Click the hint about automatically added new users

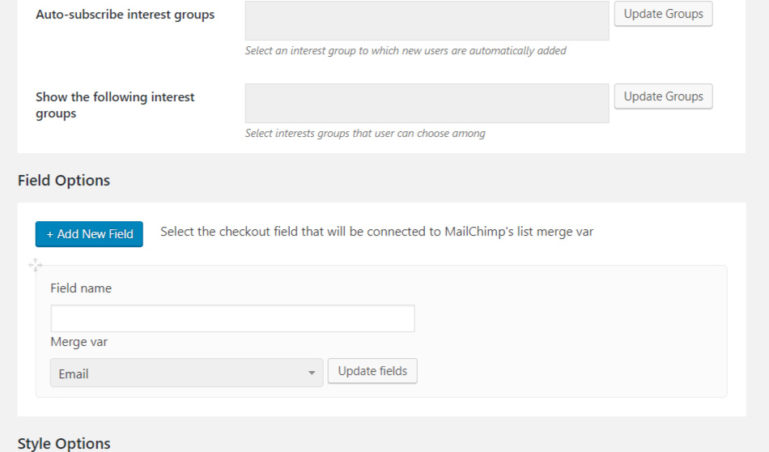[x=406, y=51]
